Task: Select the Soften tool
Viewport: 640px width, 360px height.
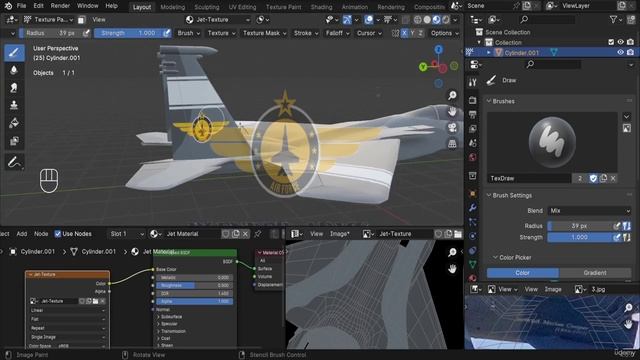Action: pos(14,70)
